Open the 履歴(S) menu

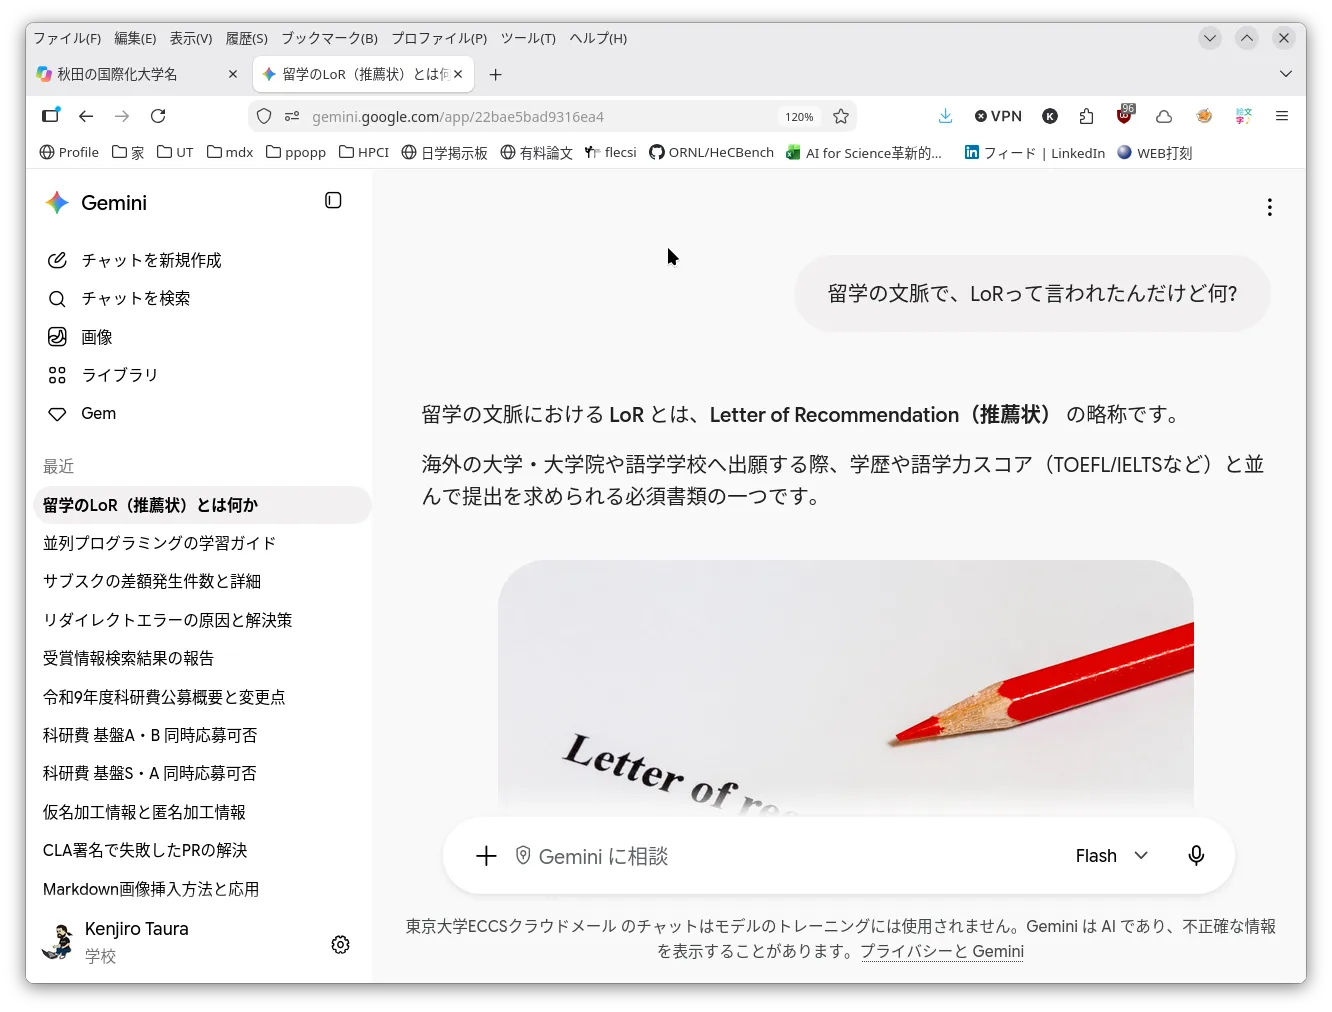pos(246,38)
